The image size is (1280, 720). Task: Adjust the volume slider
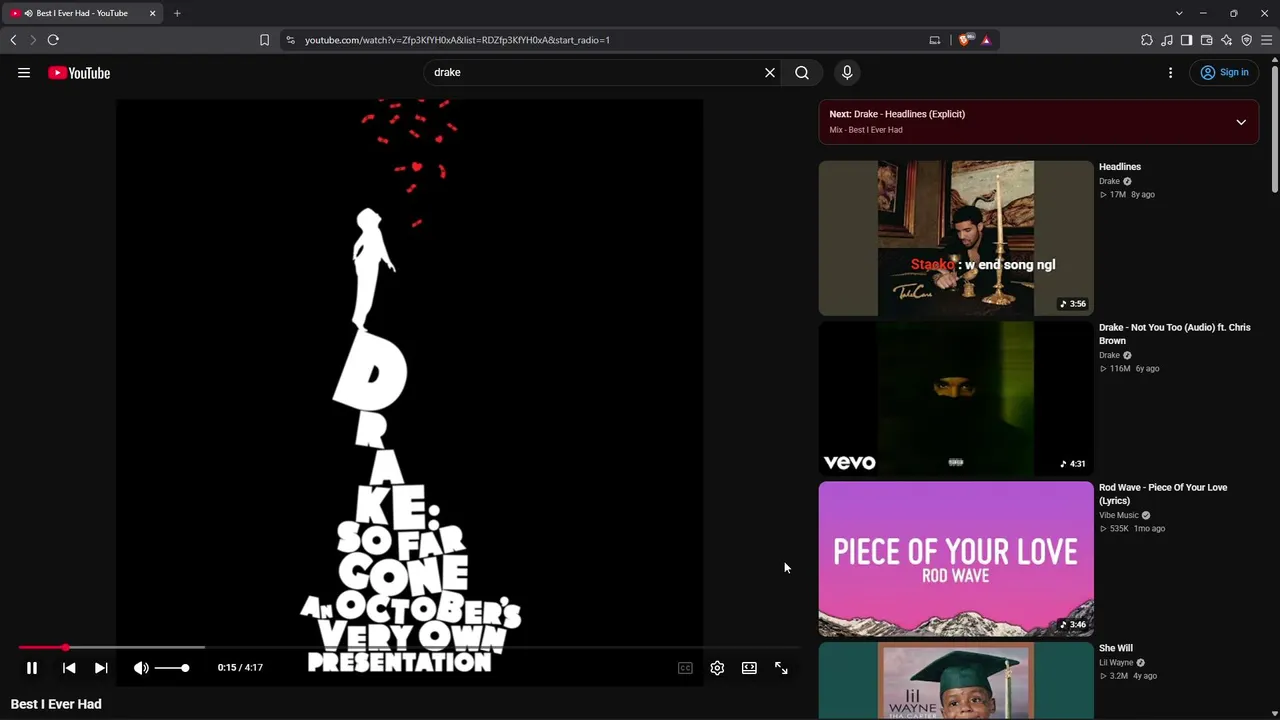(172, 668)
